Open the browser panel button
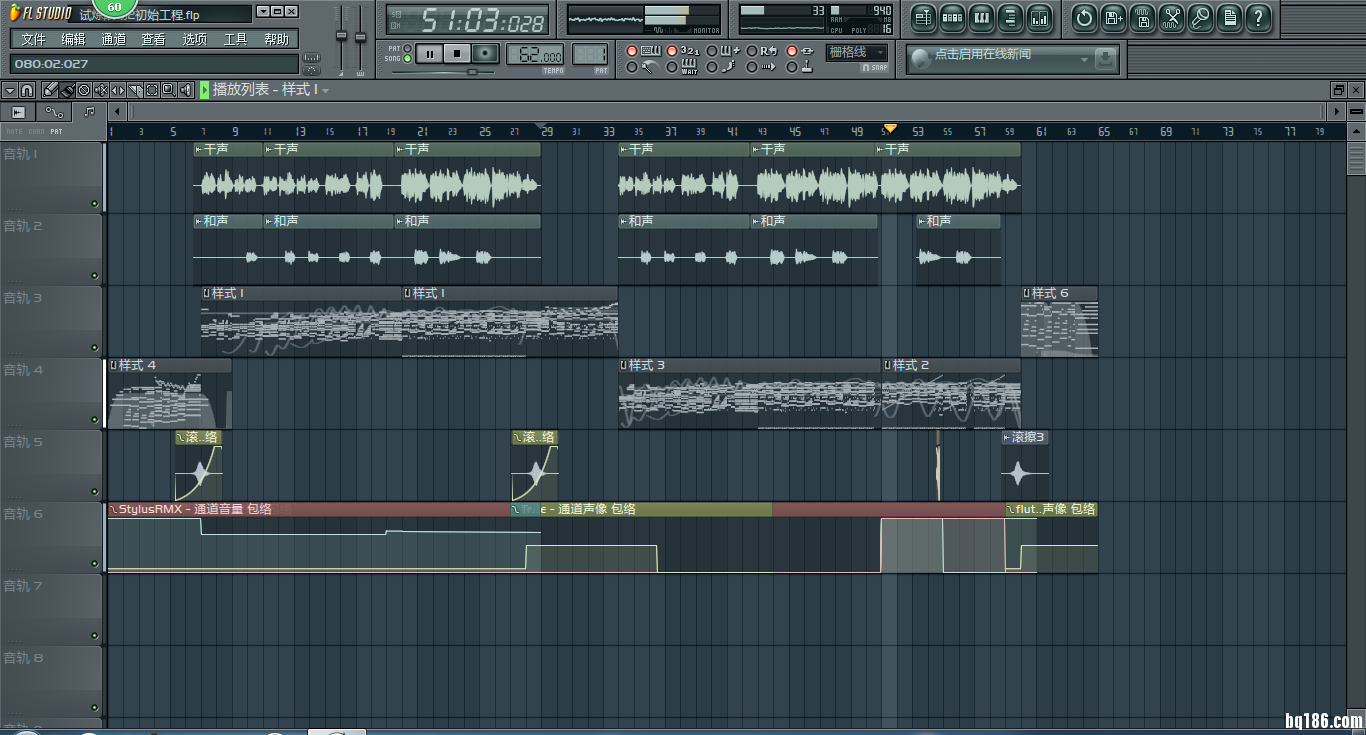This screenshot has width=1366, height=735. click(x=1010, y=18)
